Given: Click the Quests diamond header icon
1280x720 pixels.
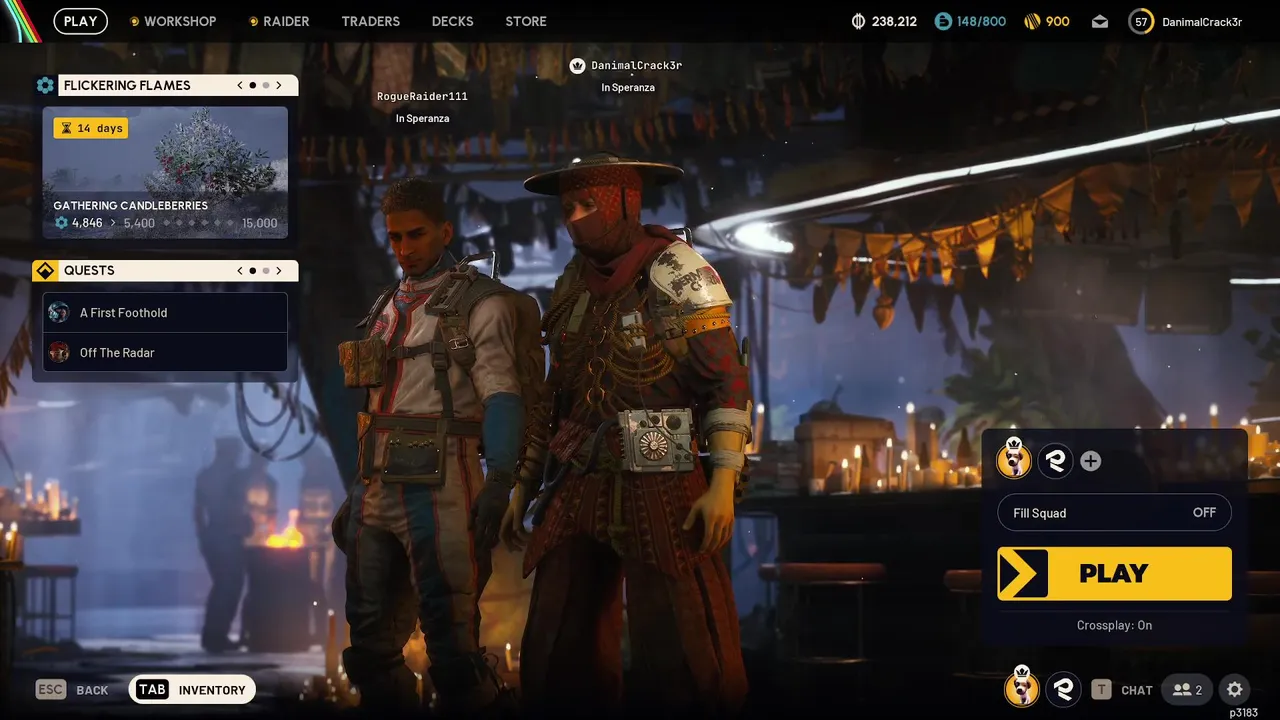Looking at the screenshot, I should point(45,270).
